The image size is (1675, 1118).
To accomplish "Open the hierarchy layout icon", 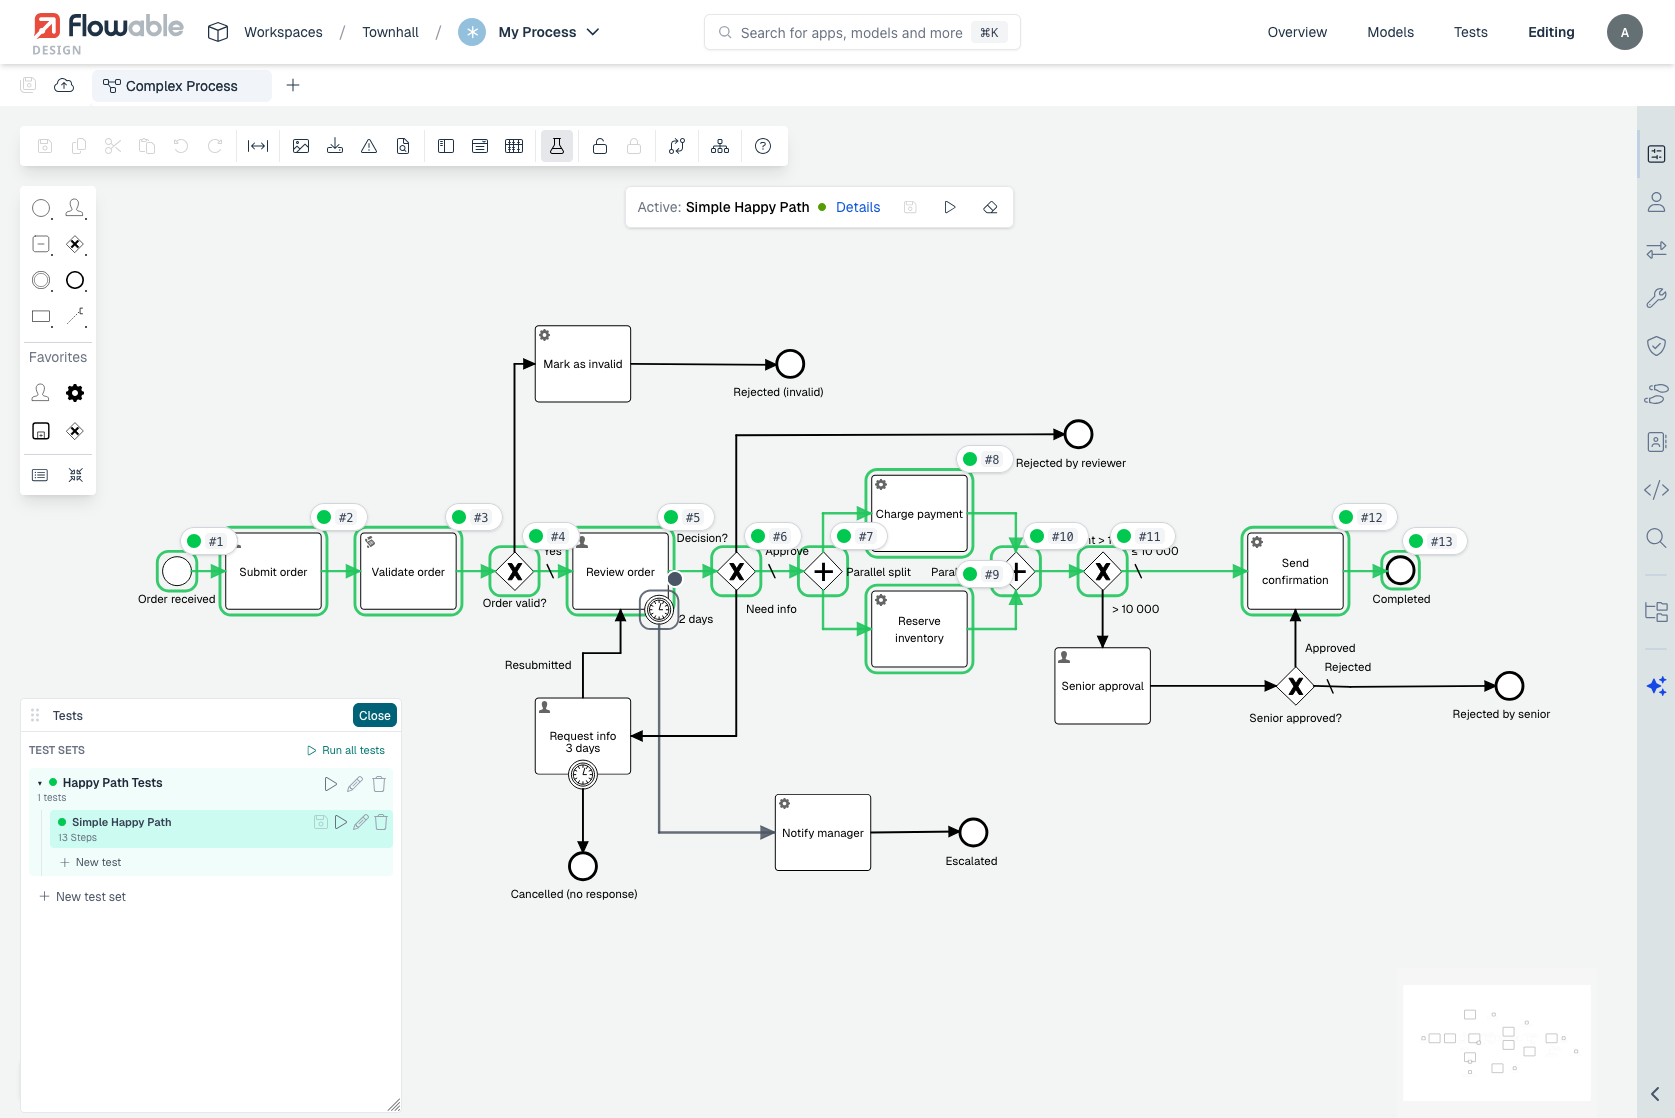I will 720,146.
